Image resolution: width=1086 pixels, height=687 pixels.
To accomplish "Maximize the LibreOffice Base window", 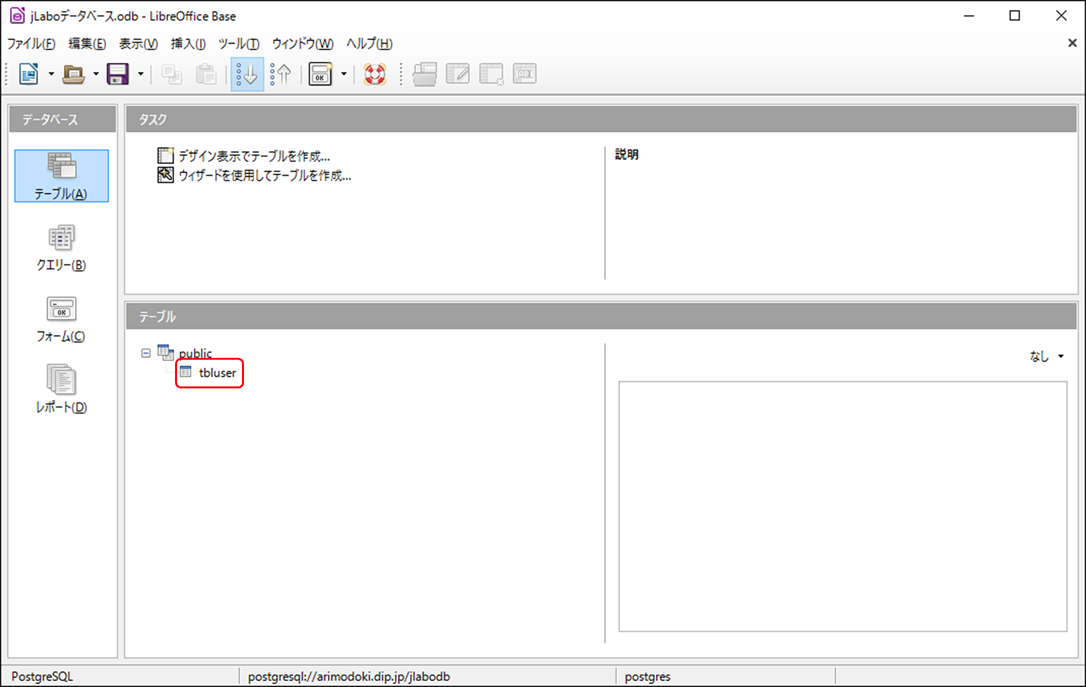I will click(x=1015, y=15).
